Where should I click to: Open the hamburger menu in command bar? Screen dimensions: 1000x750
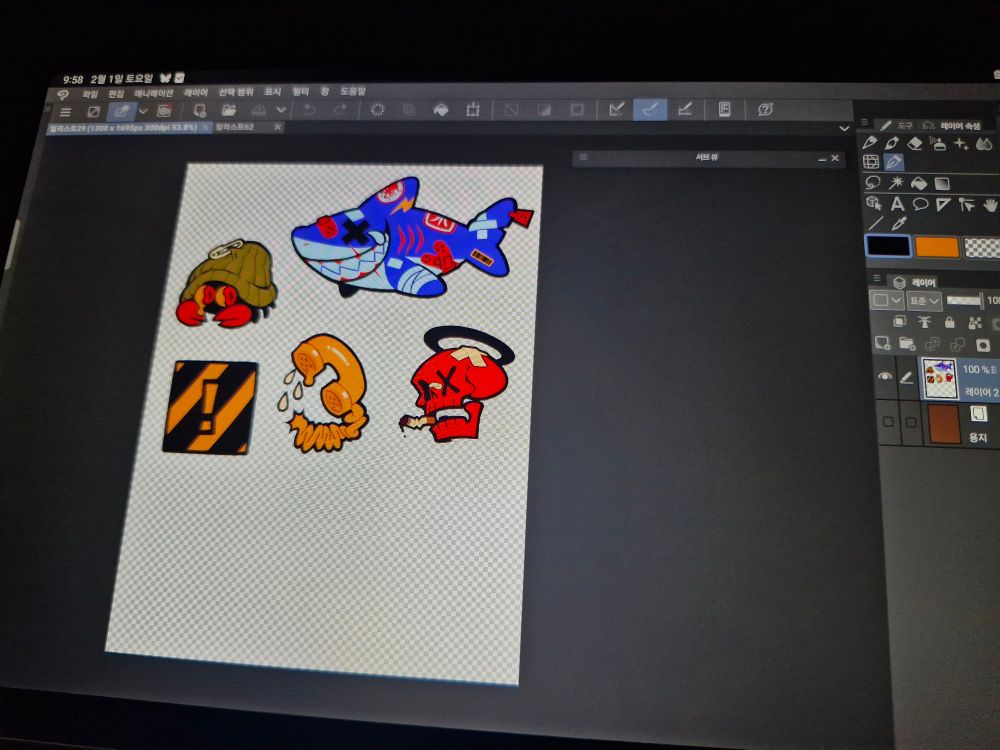coord(65,112)
